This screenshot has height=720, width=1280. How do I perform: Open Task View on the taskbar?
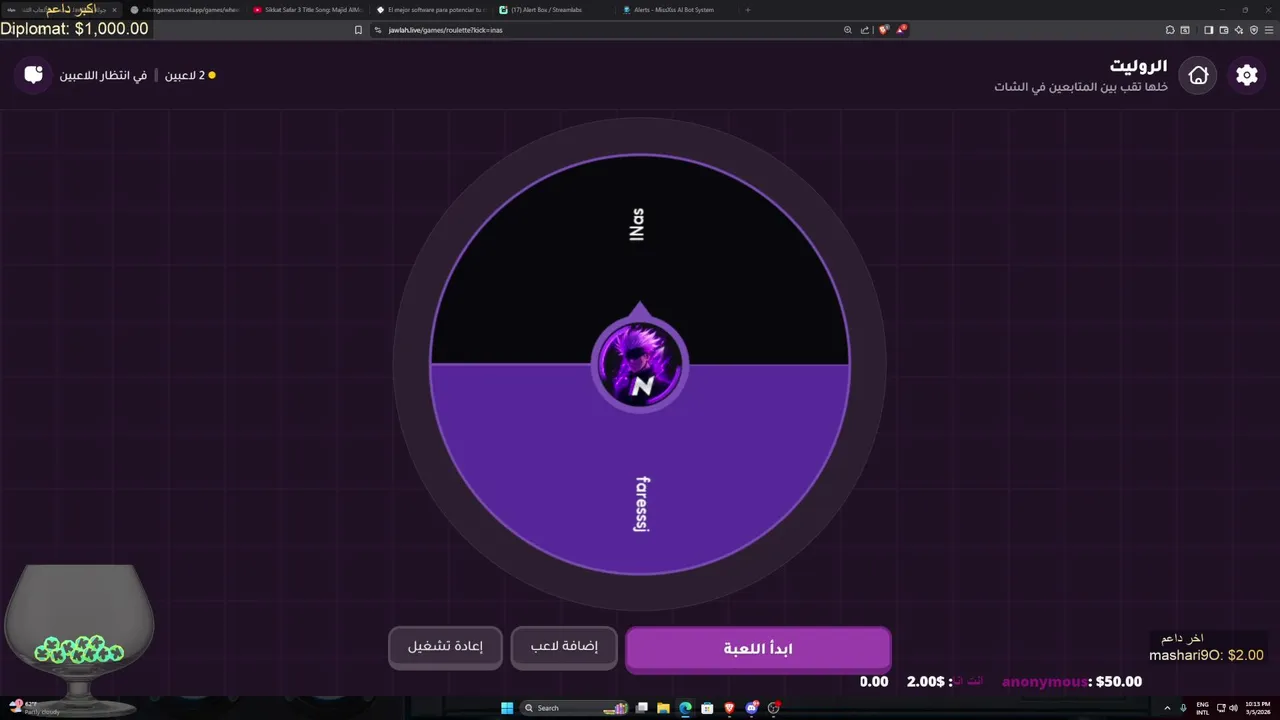point(642,708)
